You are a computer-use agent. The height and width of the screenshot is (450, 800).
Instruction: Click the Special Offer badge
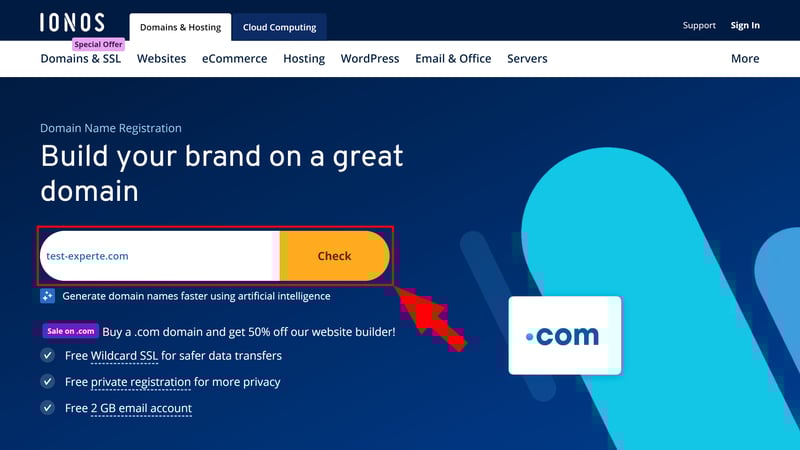coord(98,44)
